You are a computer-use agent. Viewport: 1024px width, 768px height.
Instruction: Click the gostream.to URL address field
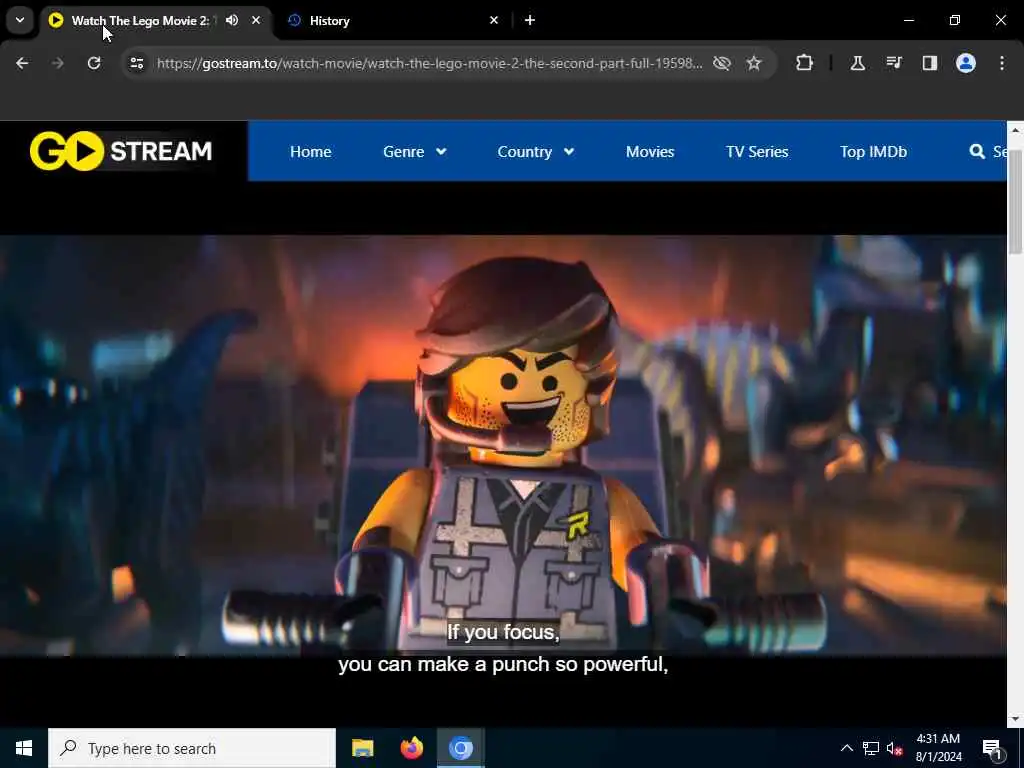coord(430,63)
